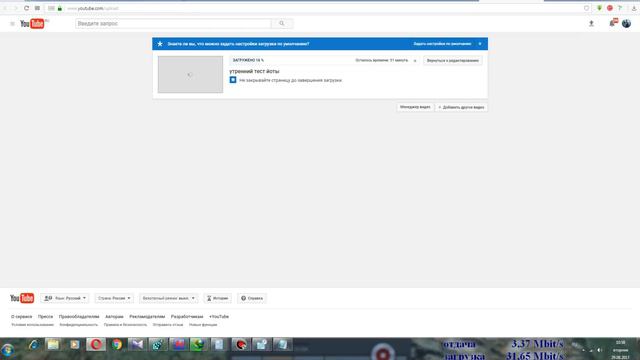640x360 pixels.
Task: Click the green padlock security icon
Action: pyautogui.click(x=60, y=8)
